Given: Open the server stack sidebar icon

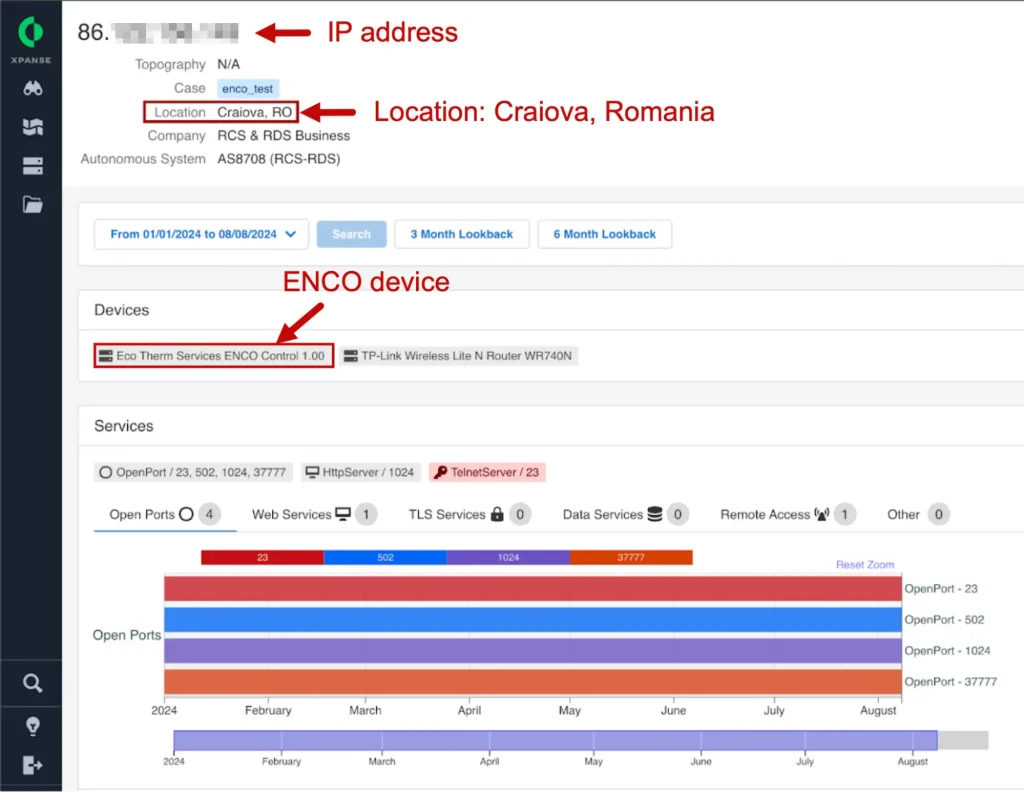Looking at the screenshot, I should tap(33, 166).
